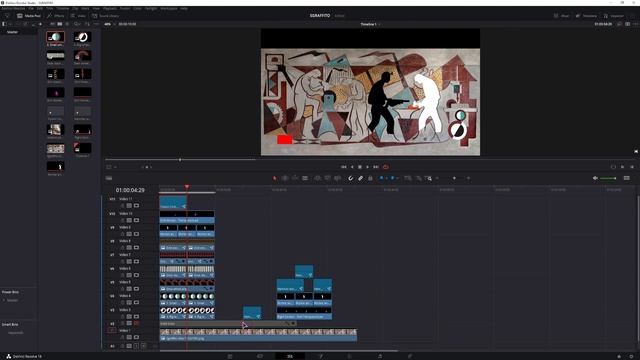The image size is (640, 360).
Task: Open the Sound Library panel button
Action: (105, 16)
